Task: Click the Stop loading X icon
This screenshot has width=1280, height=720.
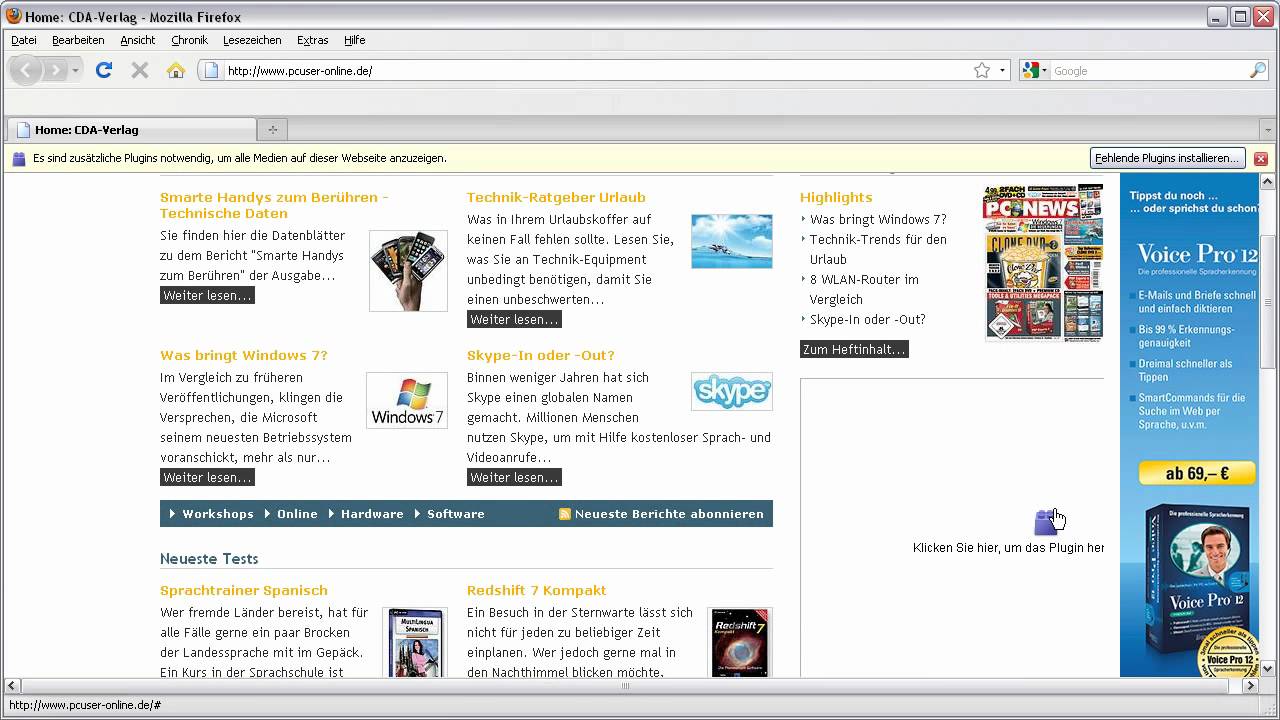Action: 140,70
